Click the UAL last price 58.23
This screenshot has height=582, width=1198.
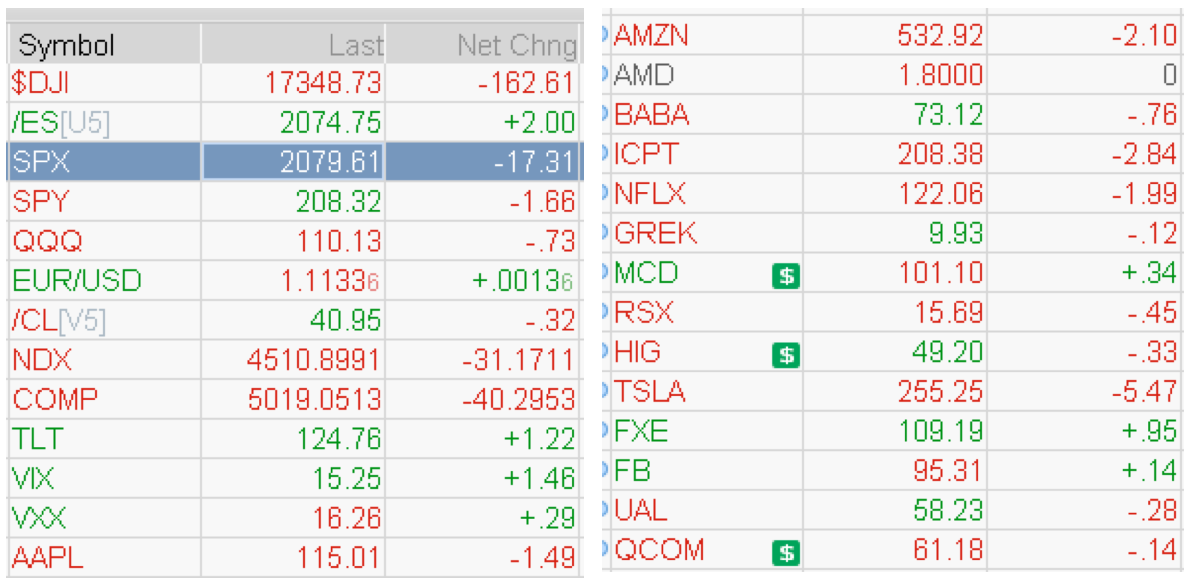948,510
